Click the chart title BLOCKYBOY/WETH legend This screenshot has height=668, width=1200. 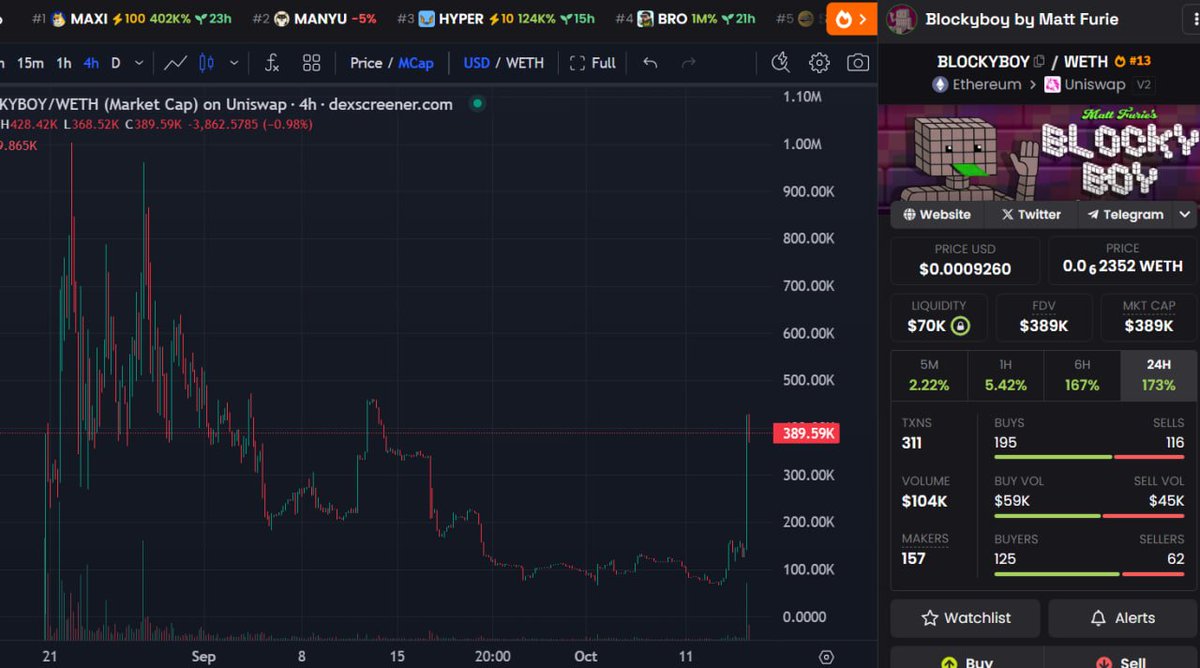pos(226,104)
